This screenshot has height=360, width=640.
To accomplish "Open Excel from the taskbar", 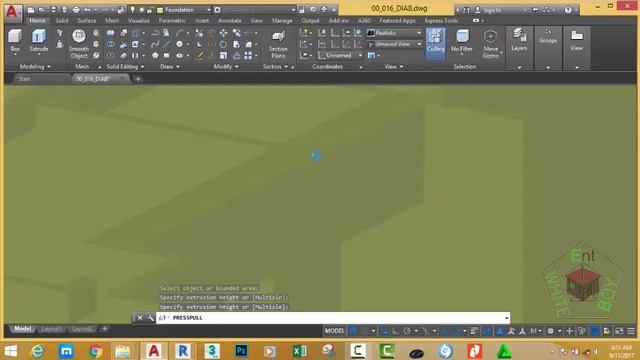I will (300, 351).
